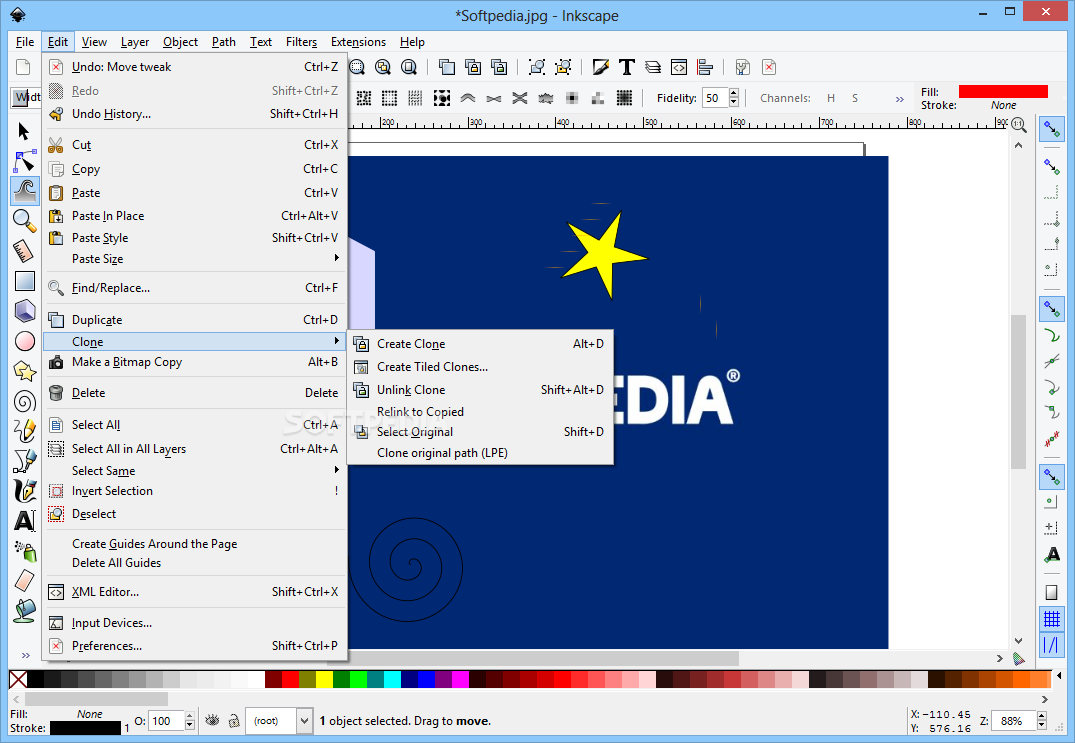Toggle Hue channel H button
1075x743 pixels.
(830, 98)
